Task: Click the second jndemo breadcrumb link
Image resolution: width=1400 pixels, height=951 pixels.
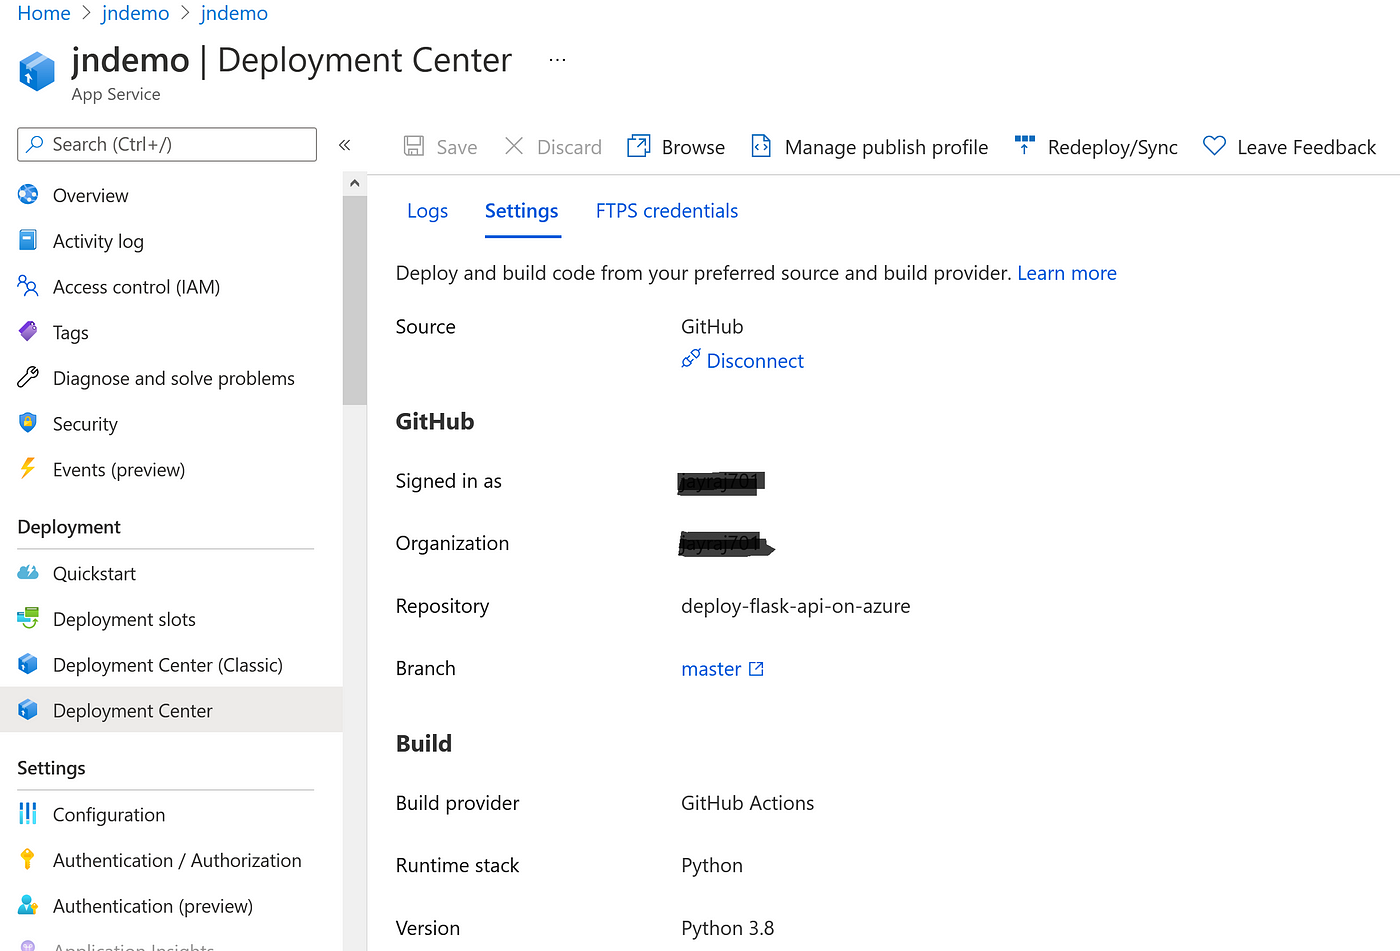Action: [234, 13]
